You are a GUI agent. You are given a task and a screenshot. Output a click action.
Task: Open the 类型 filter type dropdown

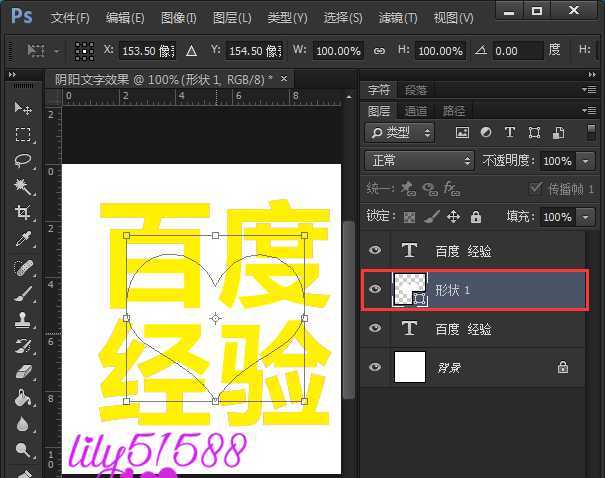pos(400,132)
